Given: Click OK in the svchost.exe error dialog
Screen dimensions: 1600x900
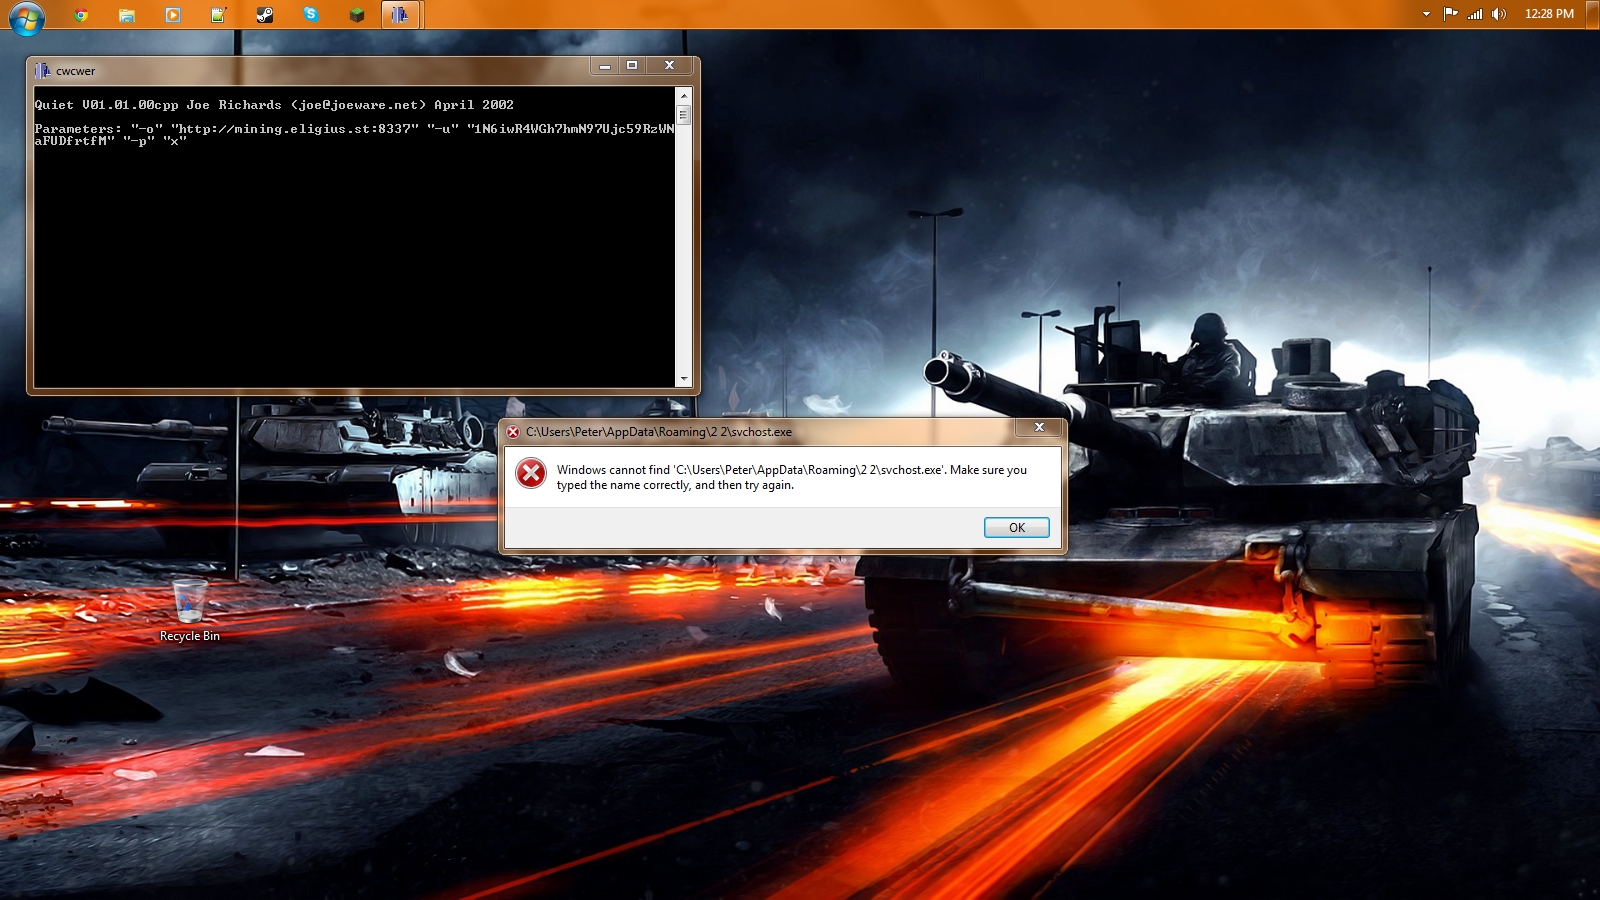Looking at the screenshot, I should (x=1016, y=528).
